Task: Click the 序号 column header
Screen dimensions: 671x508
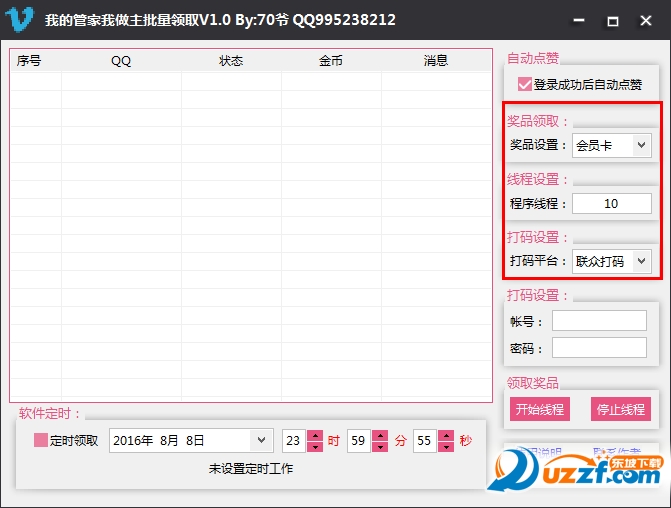Action: pos(36,61)
